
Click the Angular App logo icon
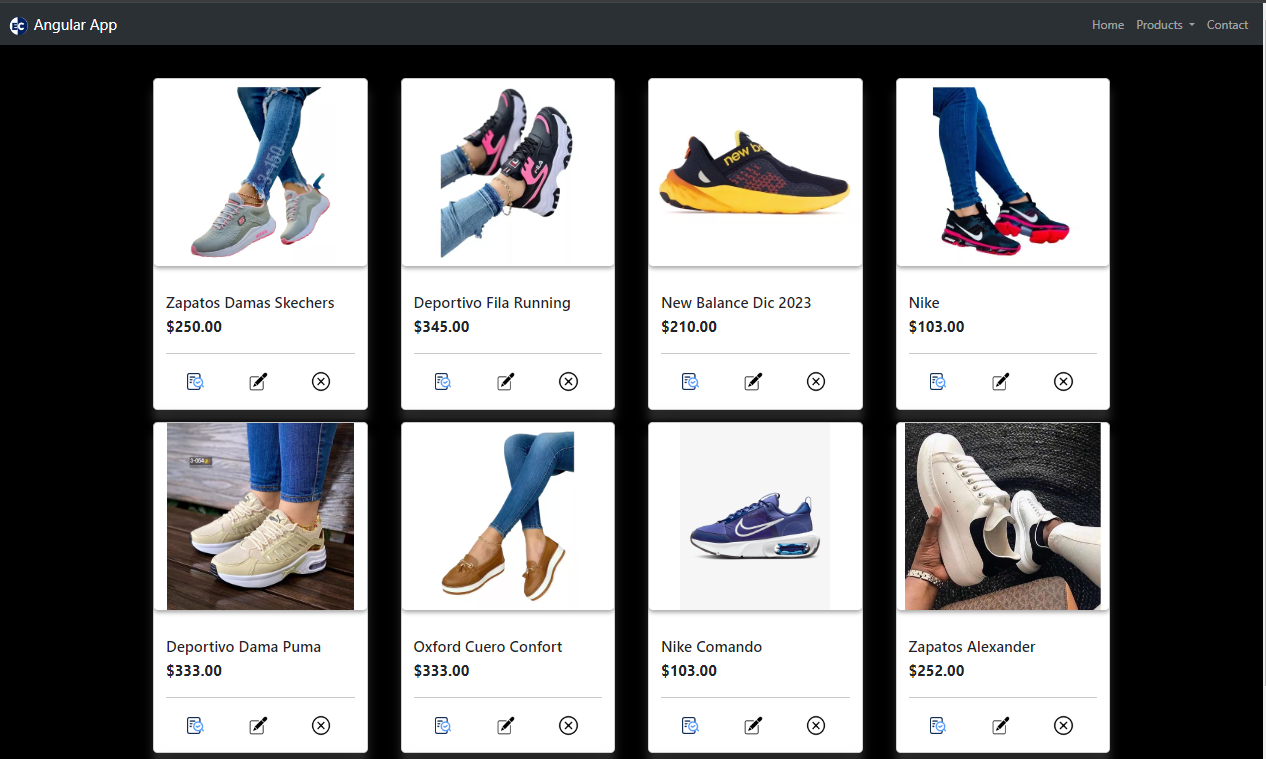pos(18,26)
